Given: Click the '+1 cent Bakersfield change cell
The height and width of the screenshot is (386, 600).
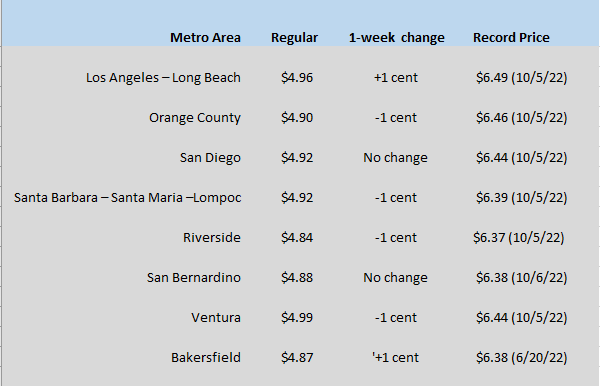Looking at the screenshot, I should point(396,357).
